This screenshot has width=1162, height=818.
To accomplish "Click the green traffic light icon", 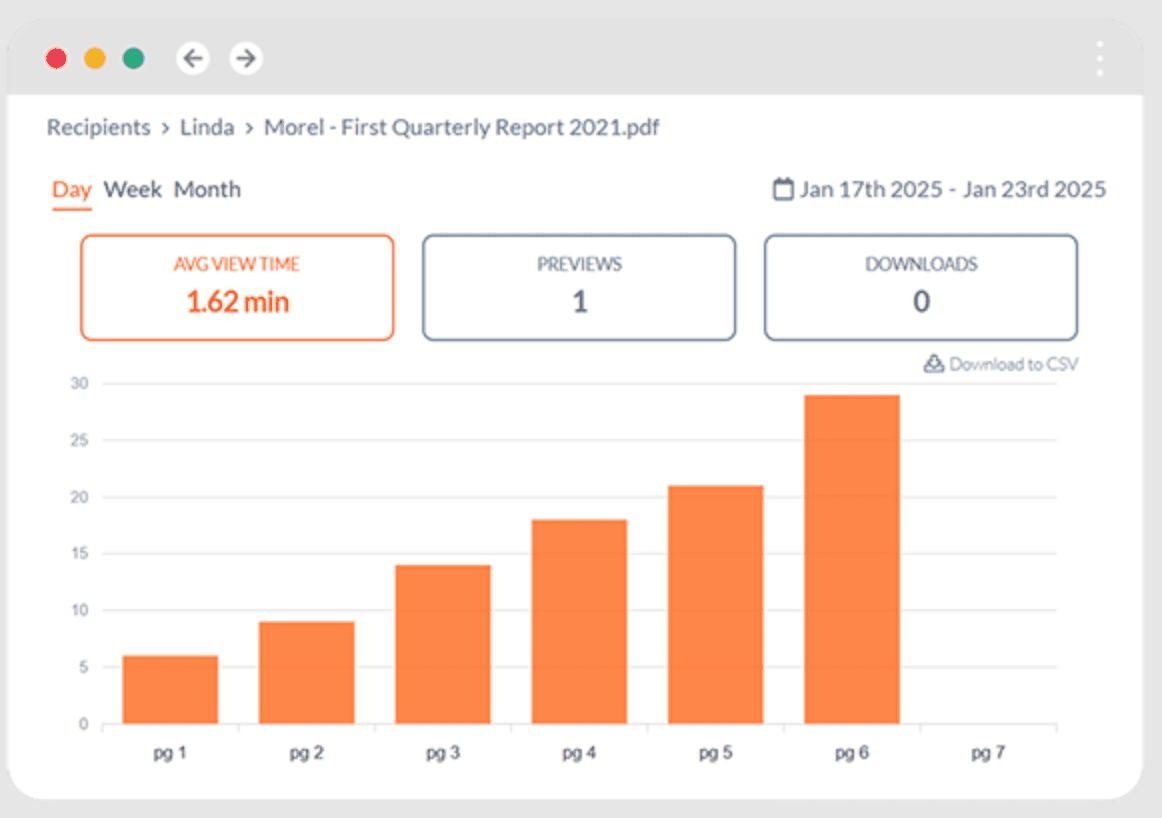I will pyautogui.click(x=134, y=58).
